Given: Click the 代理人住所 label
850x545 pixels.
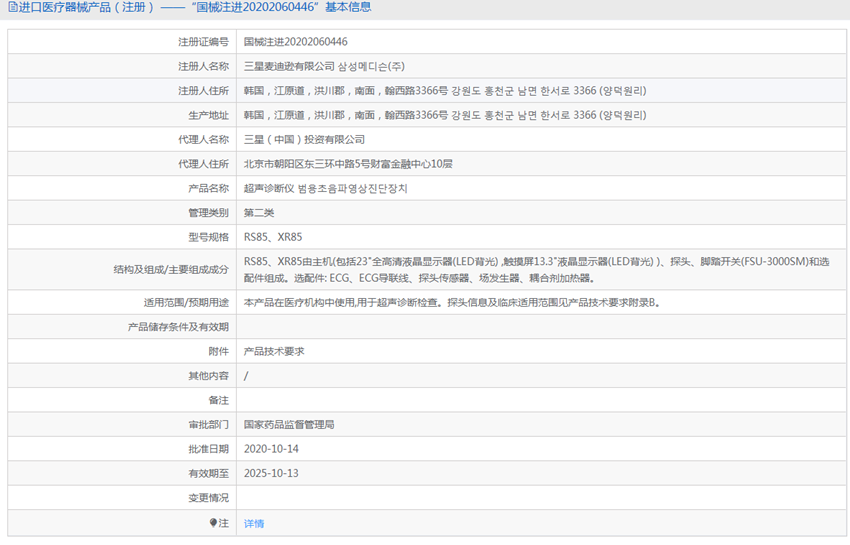Looking at the screenshot, I should point(203,164).
